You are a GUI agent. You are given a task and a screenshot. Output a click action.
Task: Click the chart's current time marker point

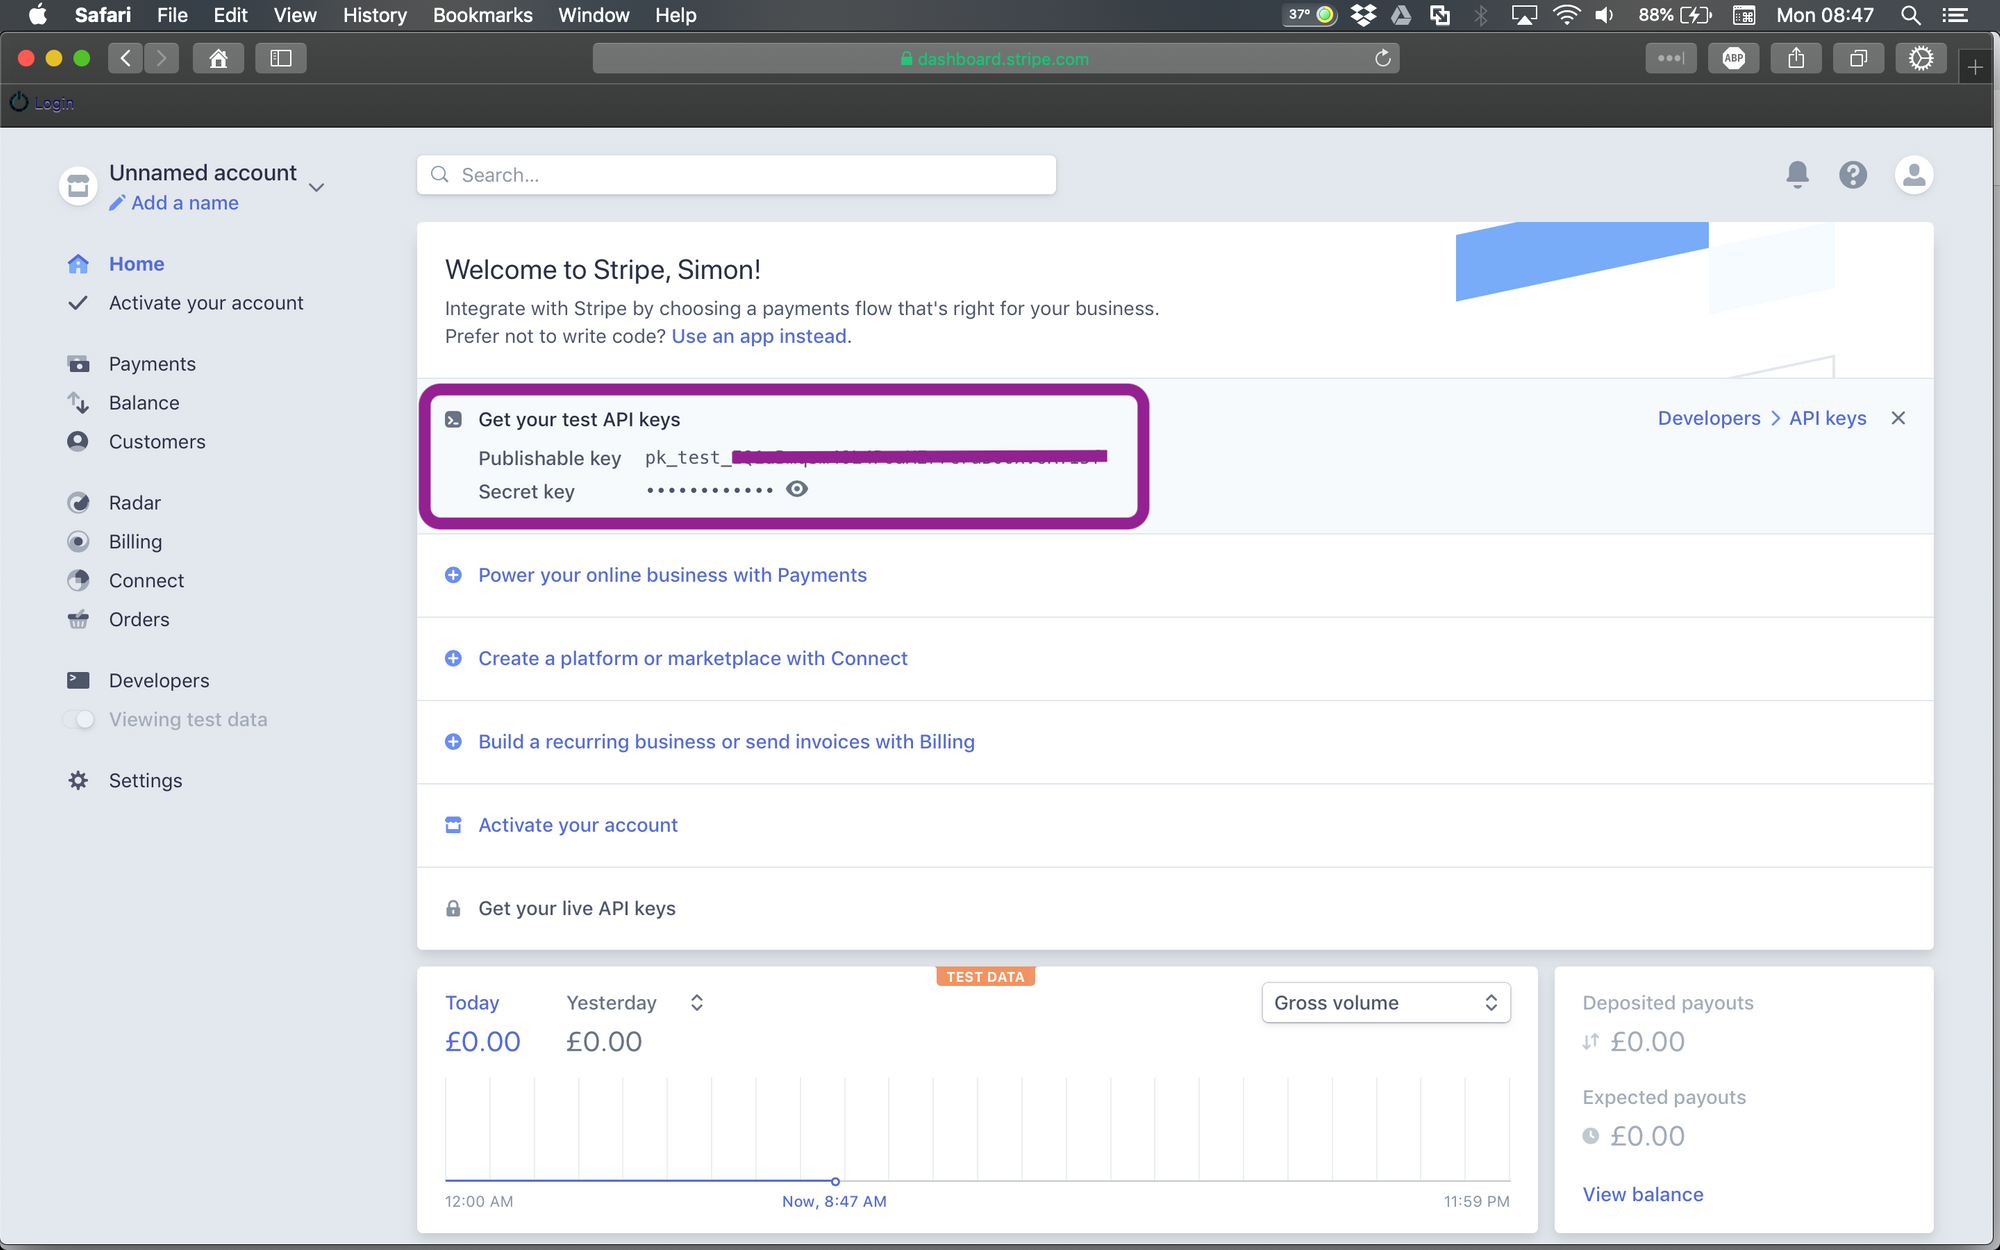[835, 1181]
